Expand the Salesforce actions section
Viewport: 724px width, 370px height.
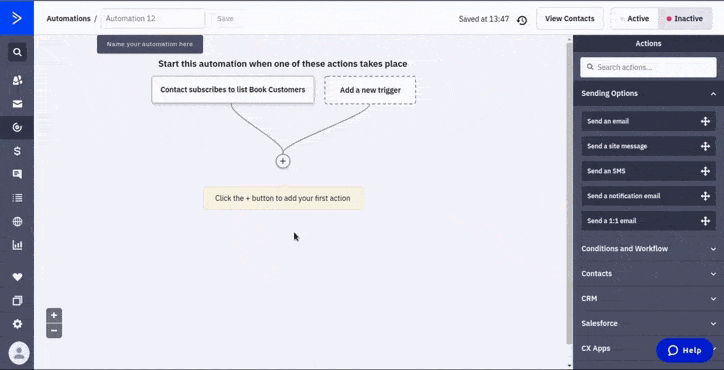point(648,323)
